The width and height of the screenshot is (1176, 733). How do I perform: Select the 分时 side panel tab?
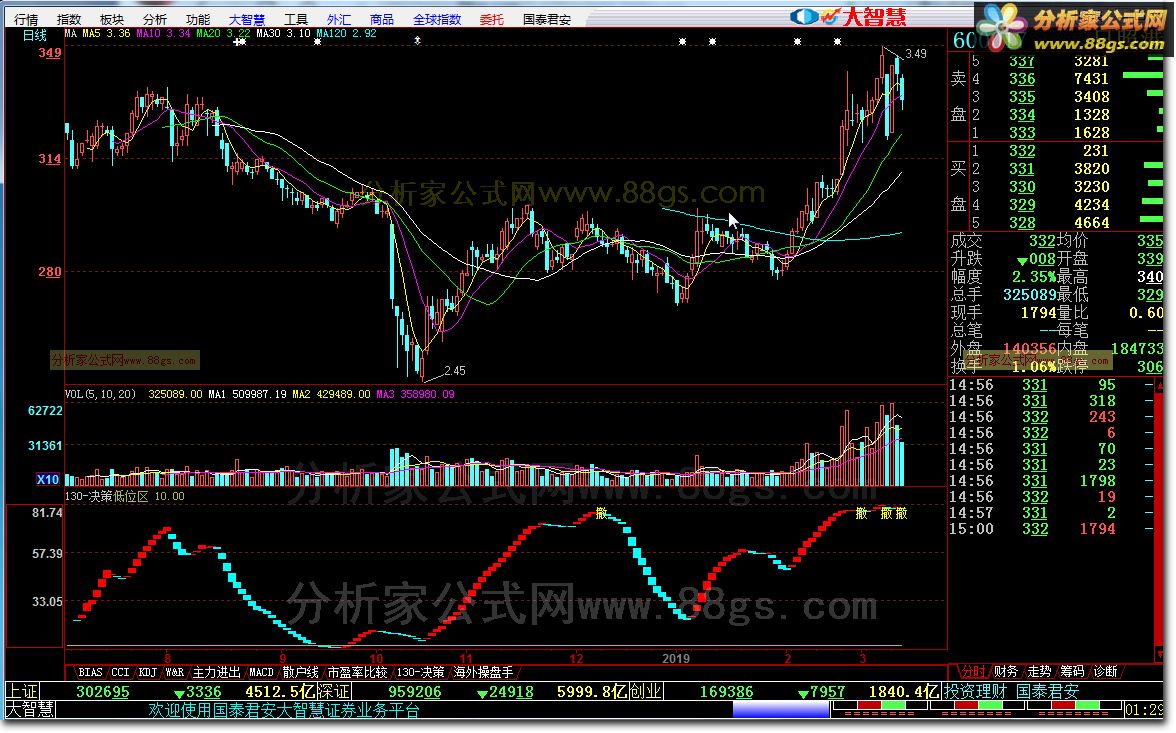[973, 671]
